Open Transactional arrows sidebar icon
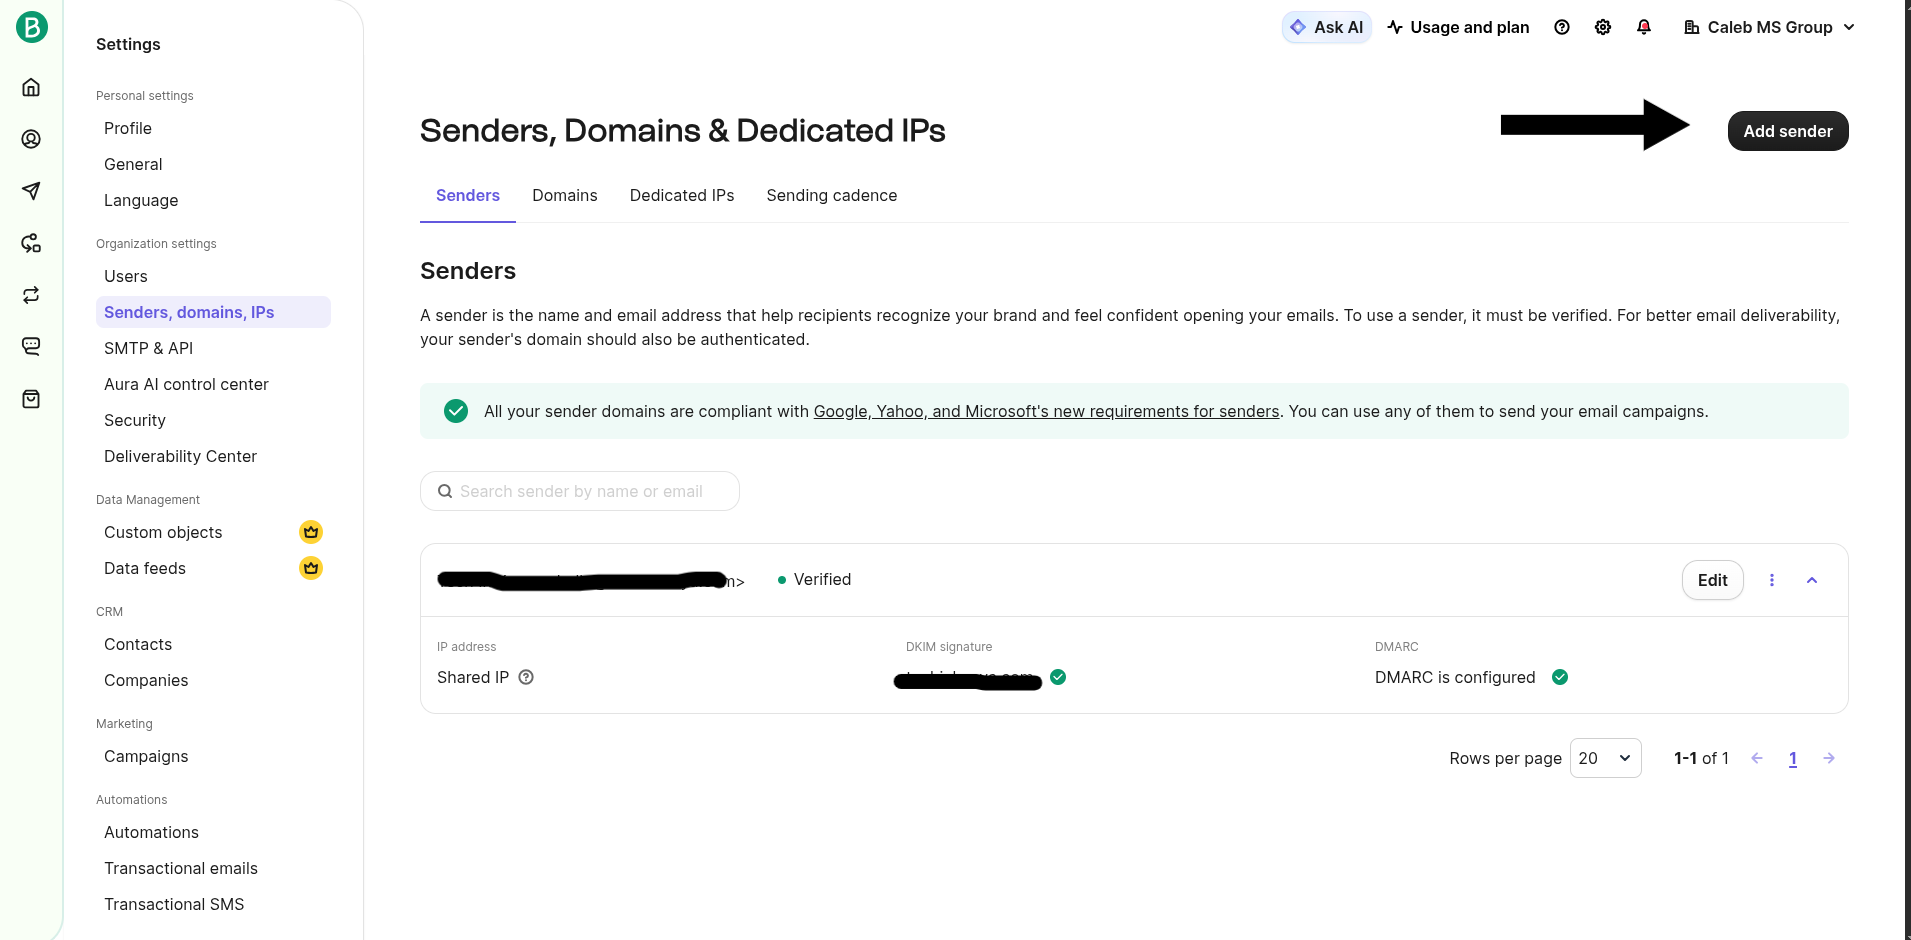The height and width of the screenshot is (940, 1911). click(x=31, y=295)
